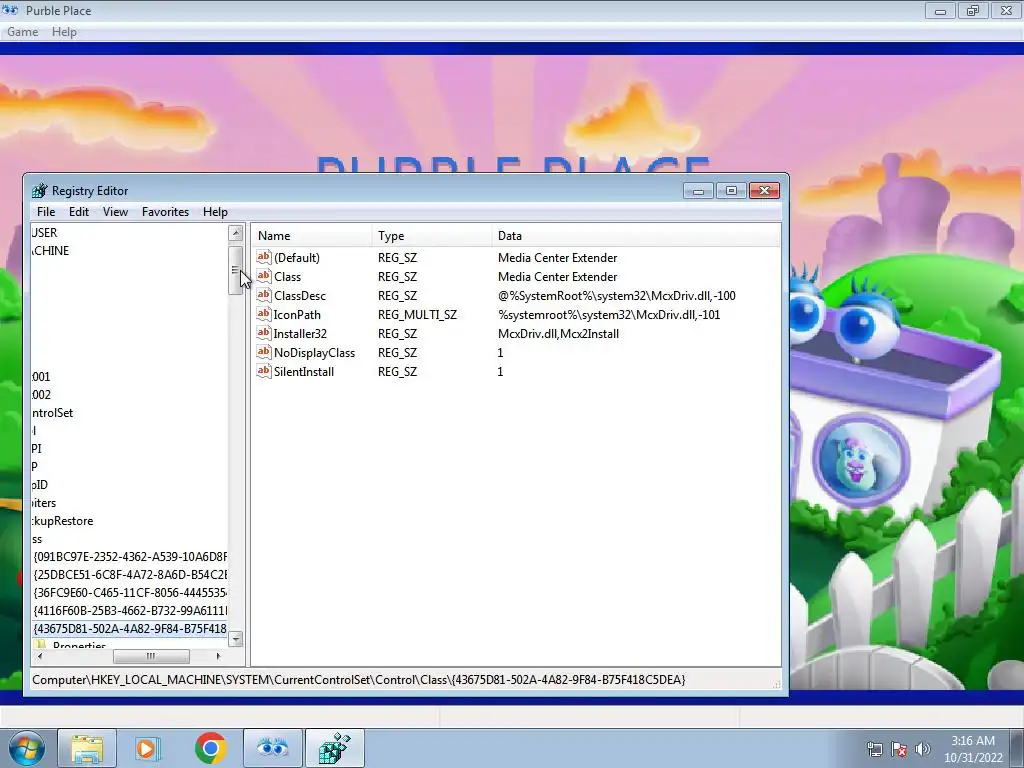Click the SilentInstall value icon
1024x768 pixels.
click(x=264, y=371)
